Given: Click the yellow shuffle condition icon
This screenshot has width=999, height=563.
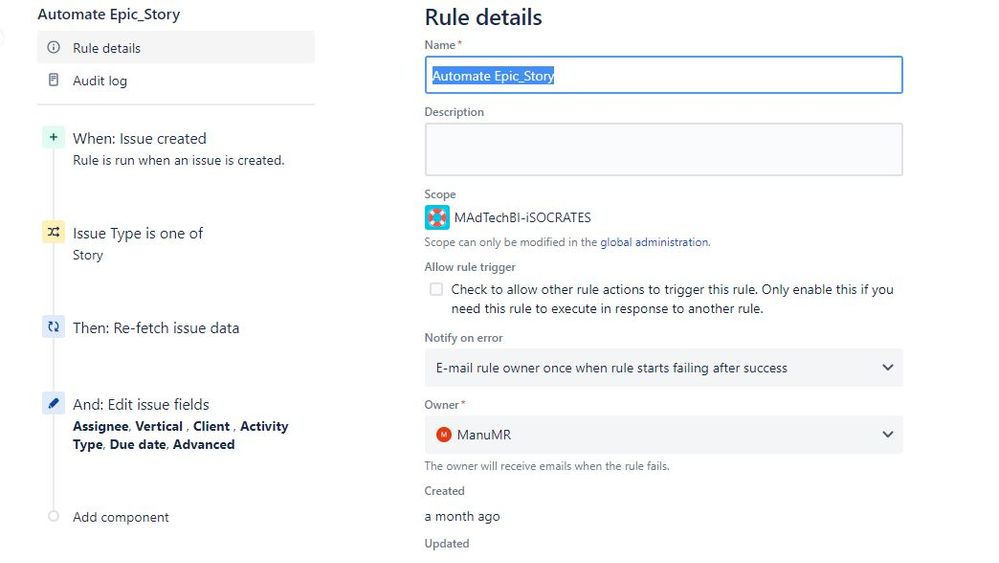Looking at the screenshot, I should pos(54,232).
